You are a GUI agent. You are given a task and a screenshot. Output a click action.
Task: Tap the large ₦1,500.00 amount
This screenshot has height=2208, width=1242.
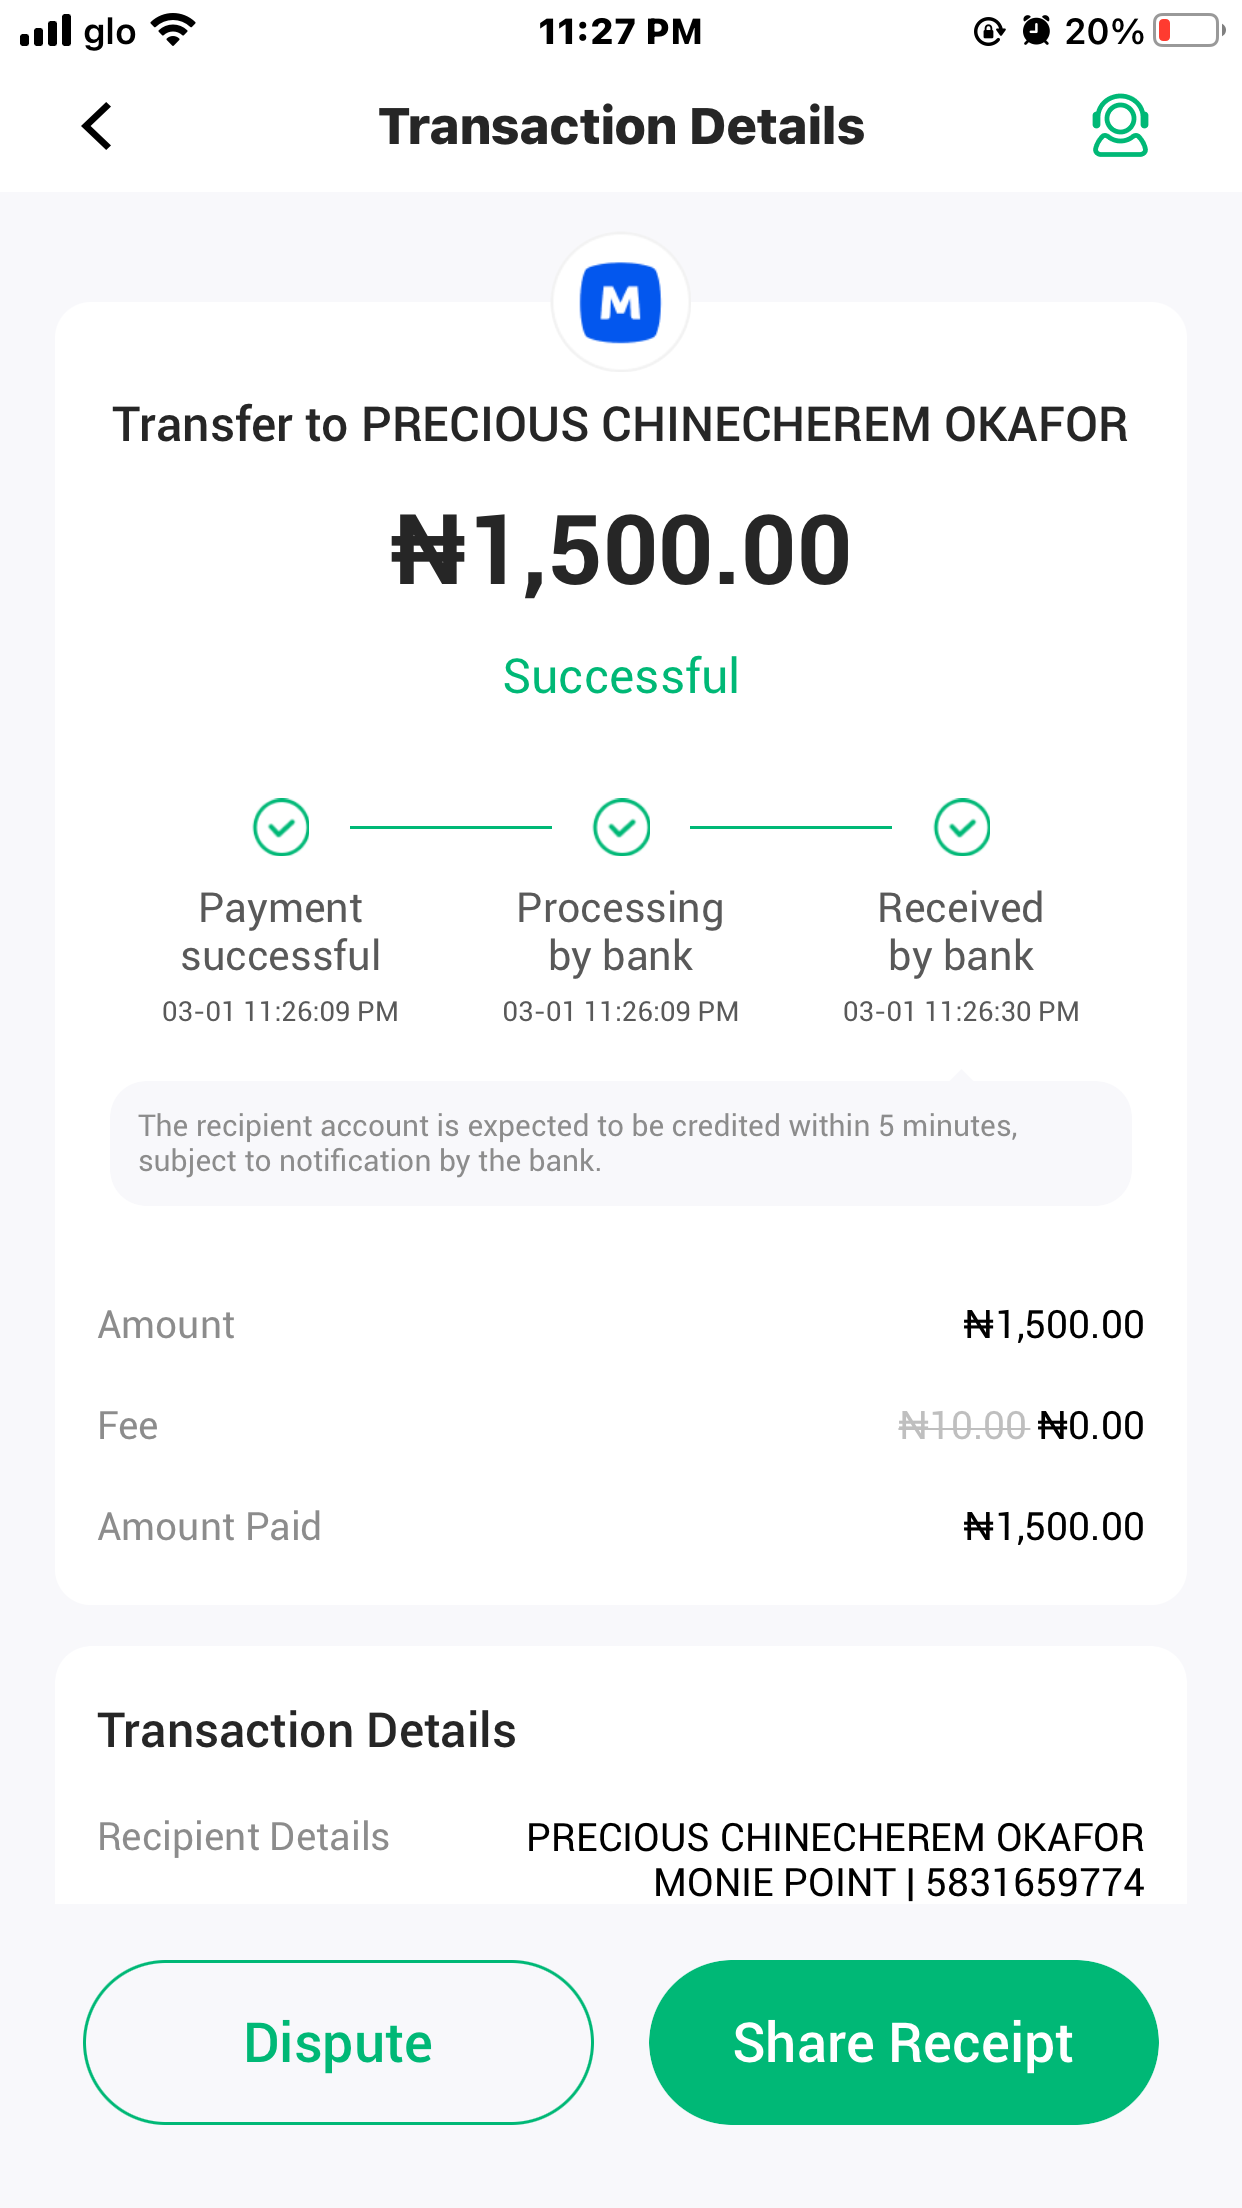pyautogui.click(x=621, y=551)
